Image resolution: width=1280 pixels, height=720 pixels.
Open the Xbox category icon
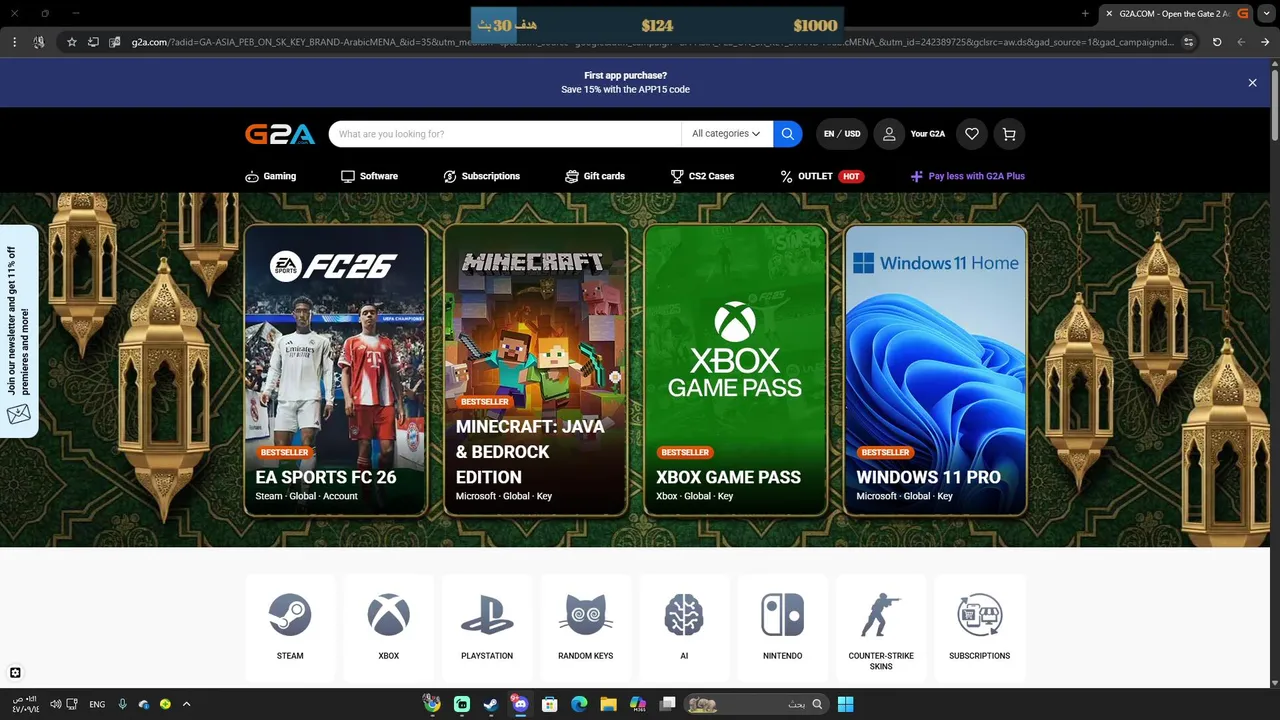pyautogui.click(x=389, y=615)
